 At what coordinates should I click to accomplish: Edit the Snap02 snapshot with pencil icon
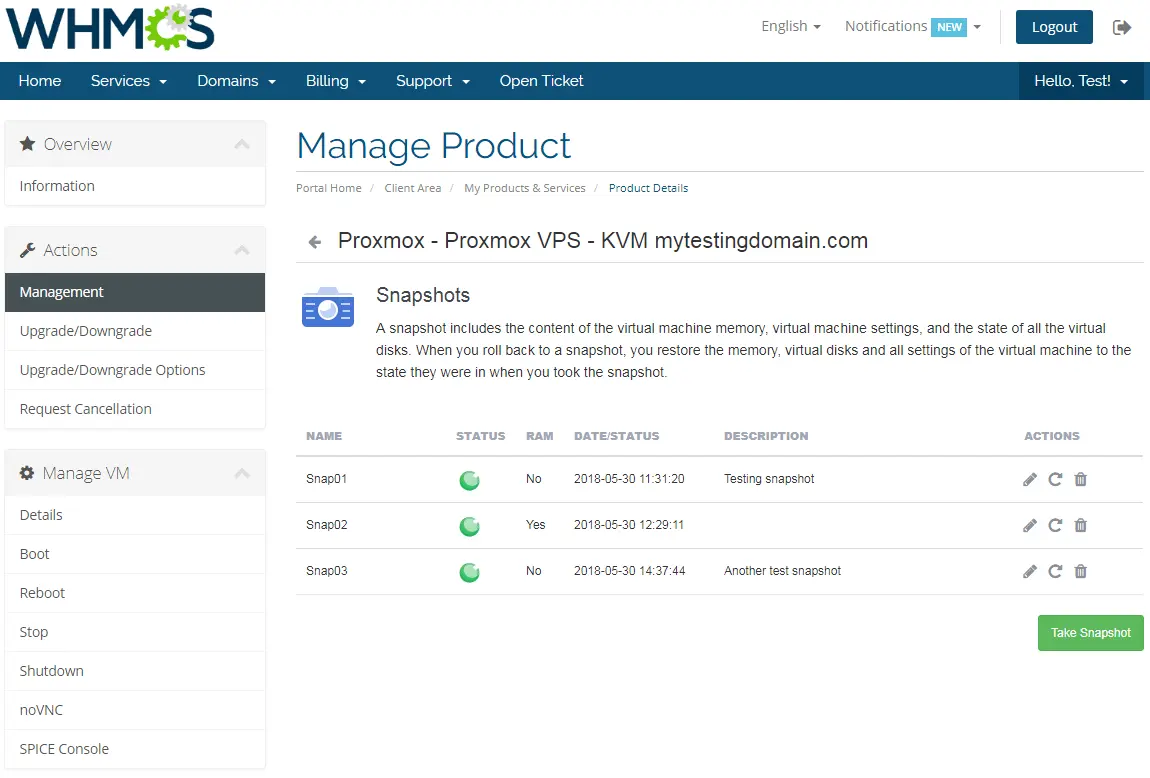[x=1030, y=526]
